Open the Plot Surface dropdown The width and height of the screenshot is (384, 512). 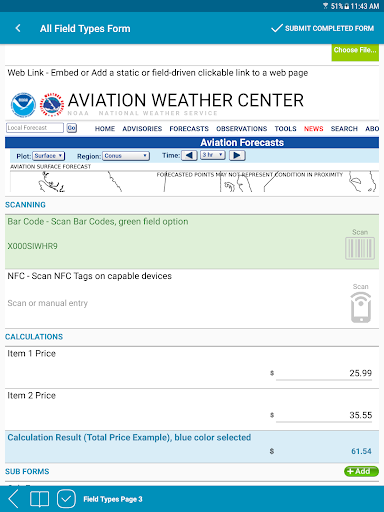[x=49, y=156]
